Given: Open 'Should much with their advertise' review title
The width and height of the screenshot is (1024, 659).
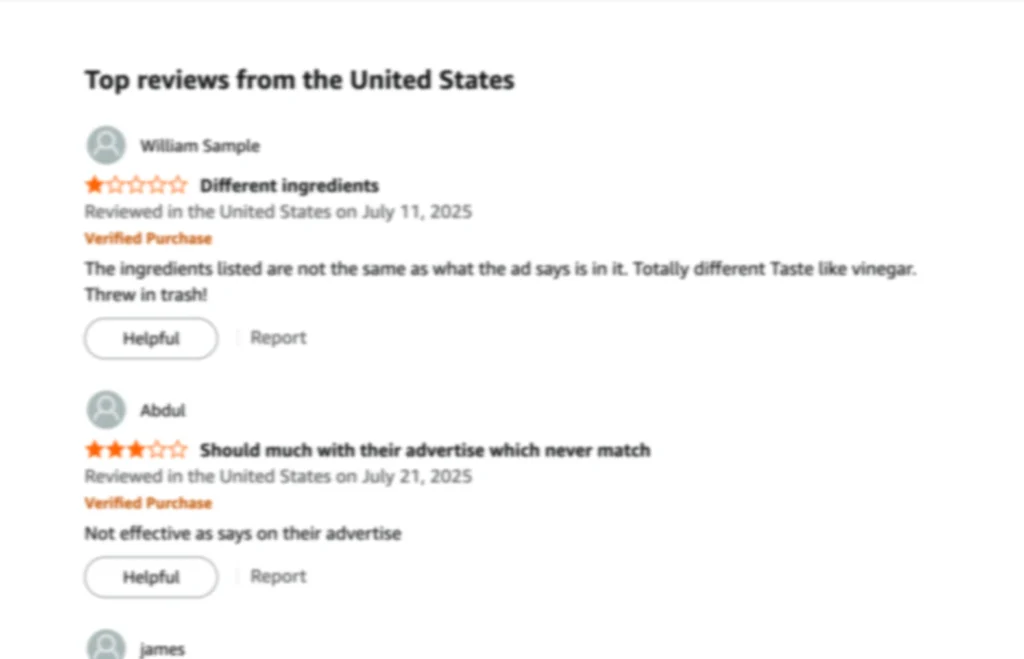Looking at the screenshot, I should click(425, 450).
